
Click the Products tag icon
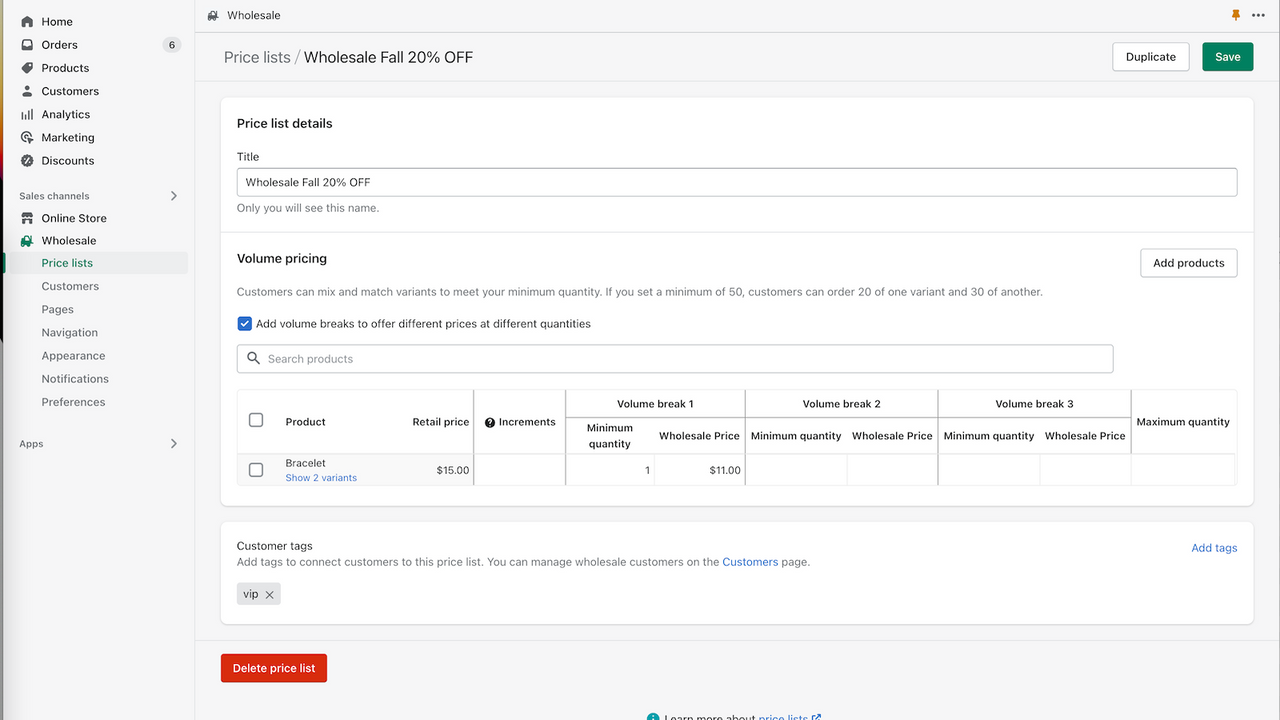27,68
